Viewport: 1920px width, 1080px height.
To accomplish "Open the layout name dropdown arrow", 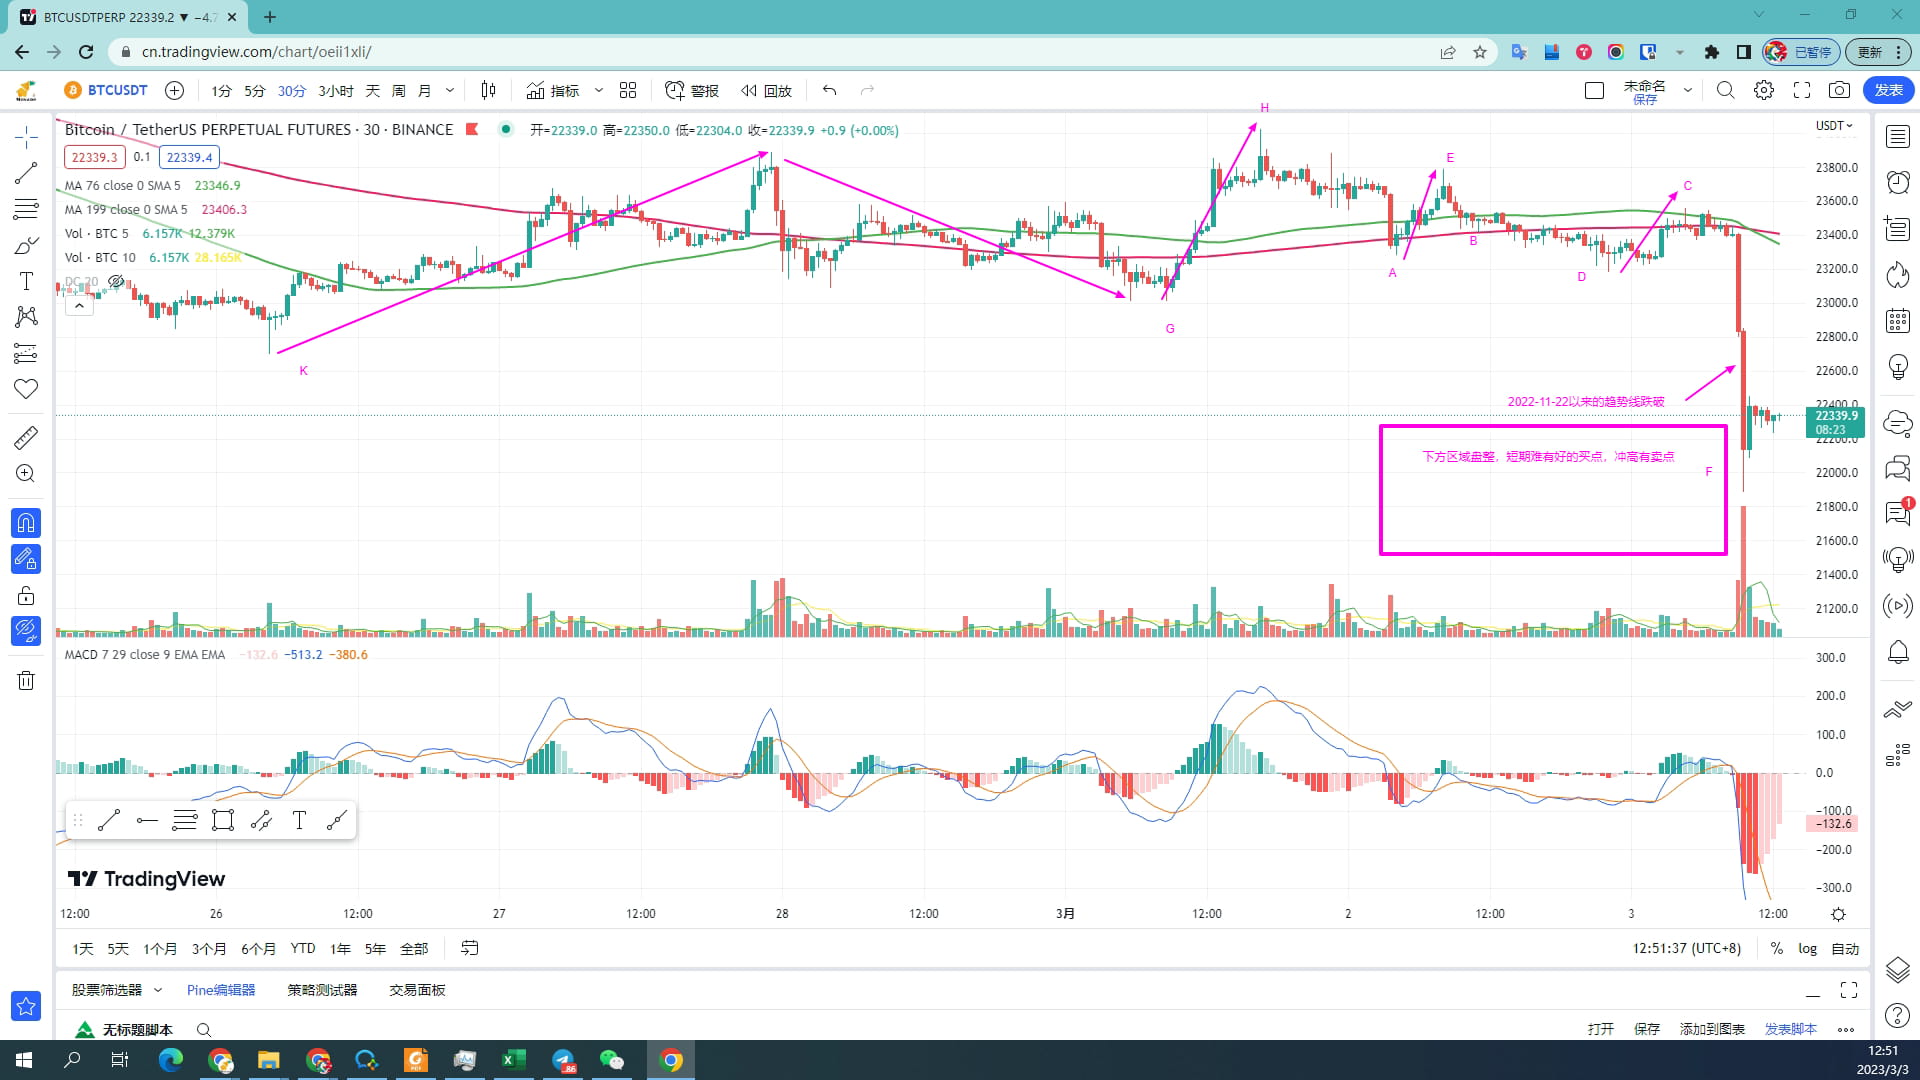I will click(1688, 90).
